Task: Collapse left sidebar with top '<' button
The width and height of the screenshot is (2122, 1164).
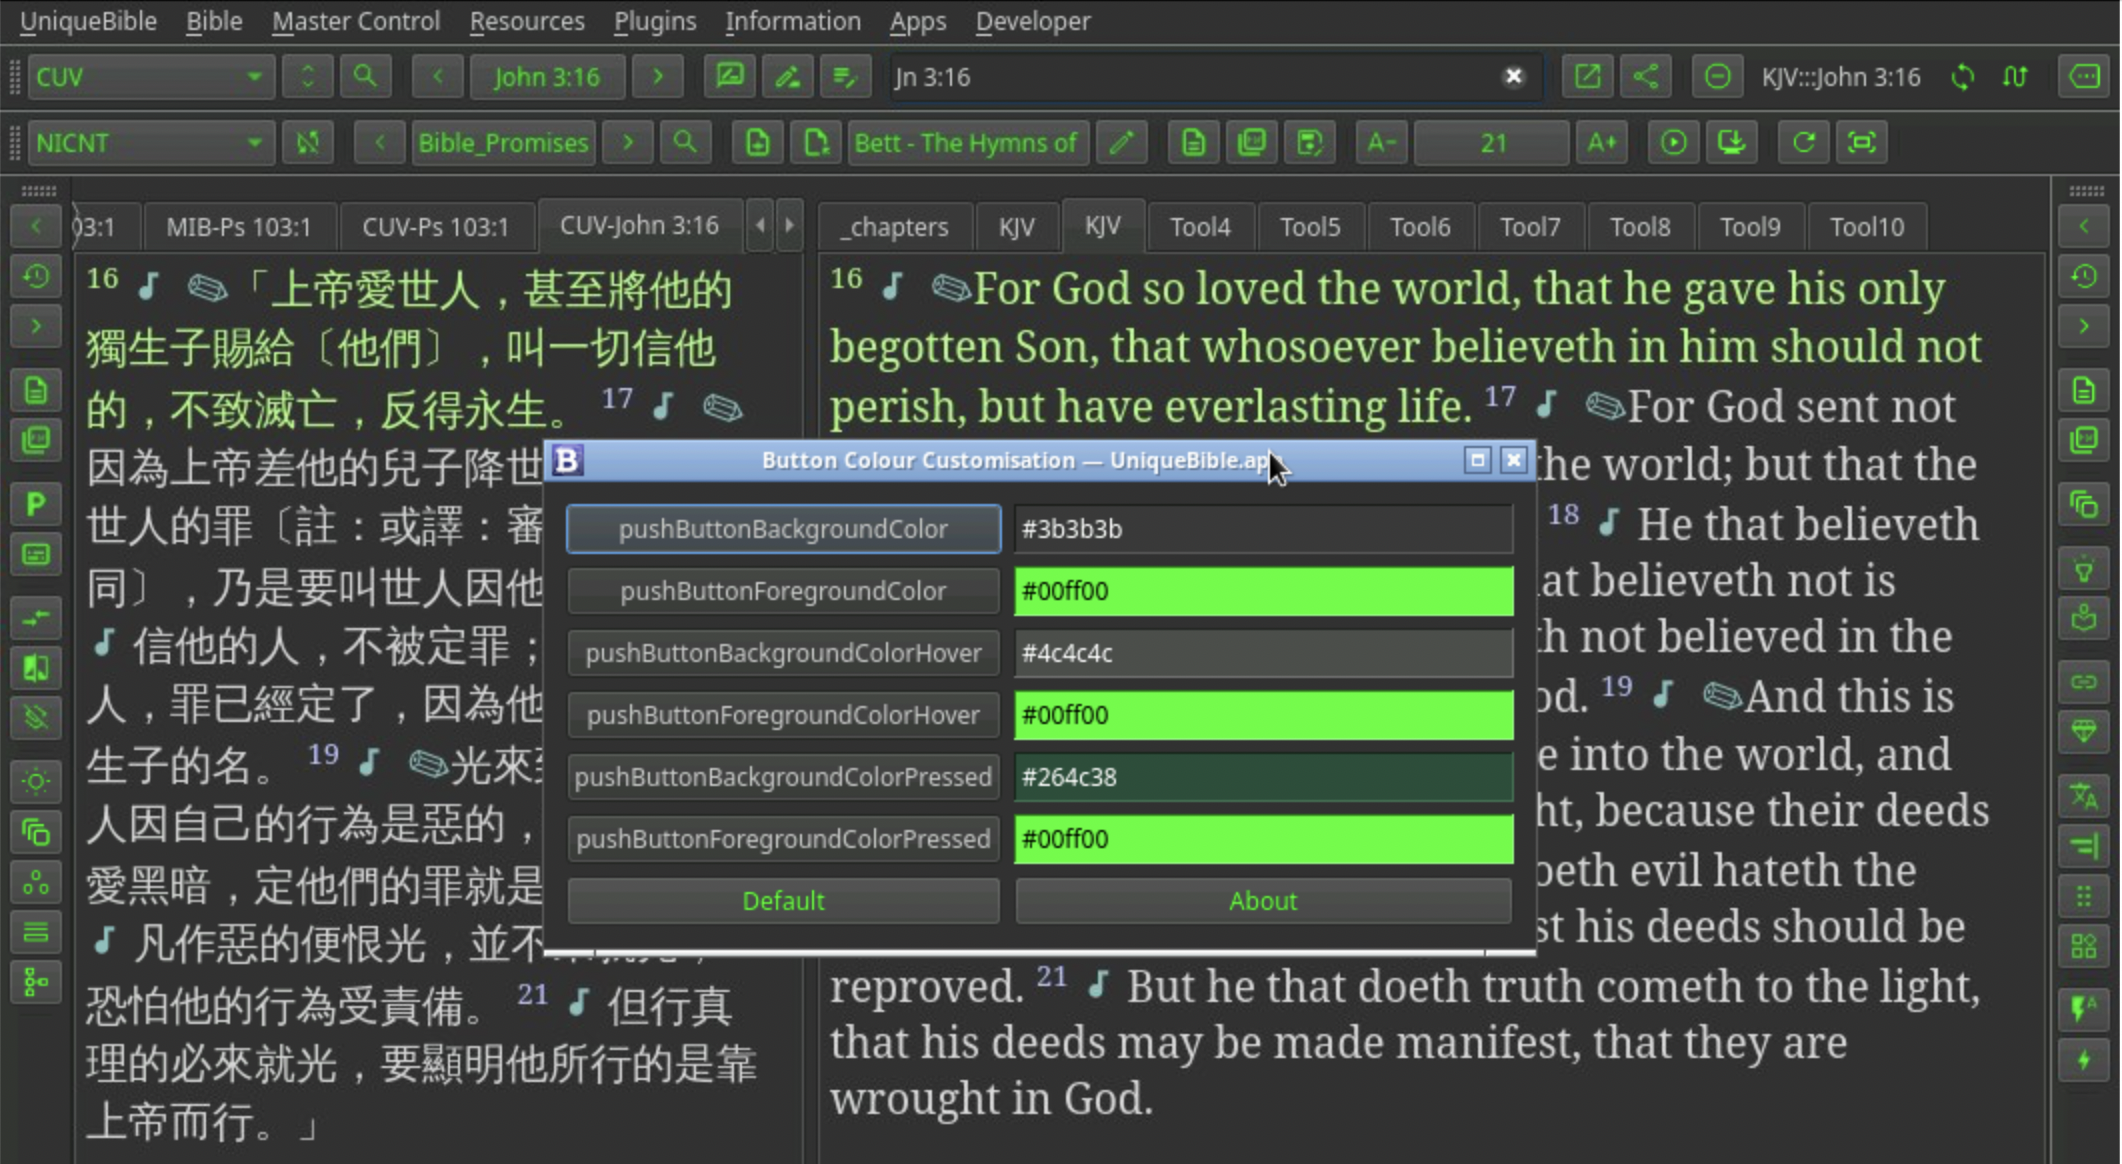Action: [36, 226]
